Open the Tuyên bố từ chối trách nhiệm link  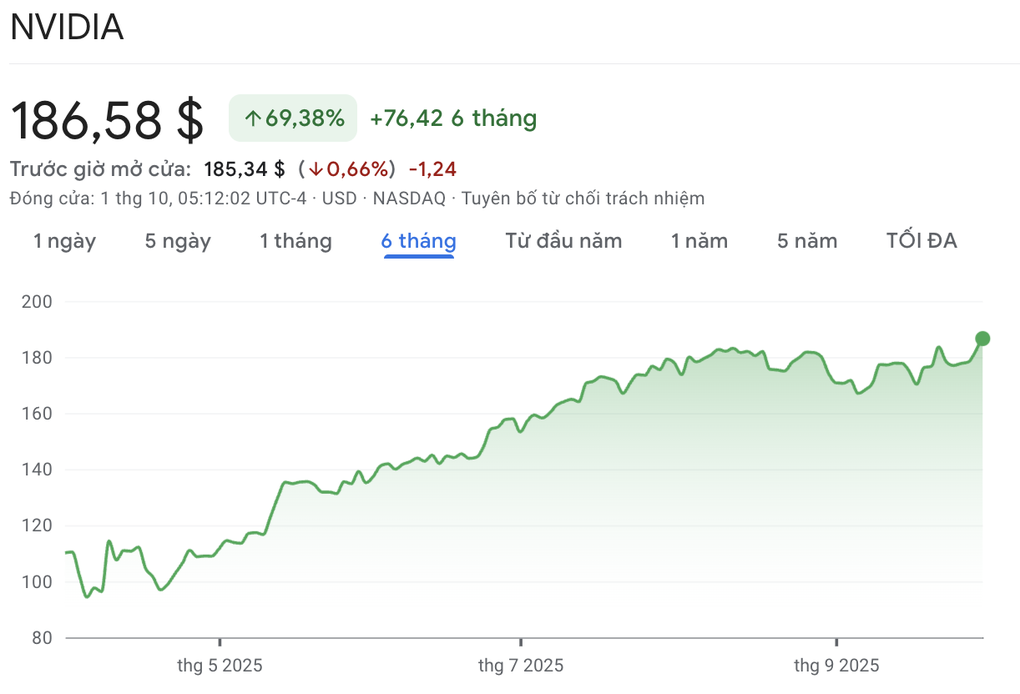tap(582, 198)
